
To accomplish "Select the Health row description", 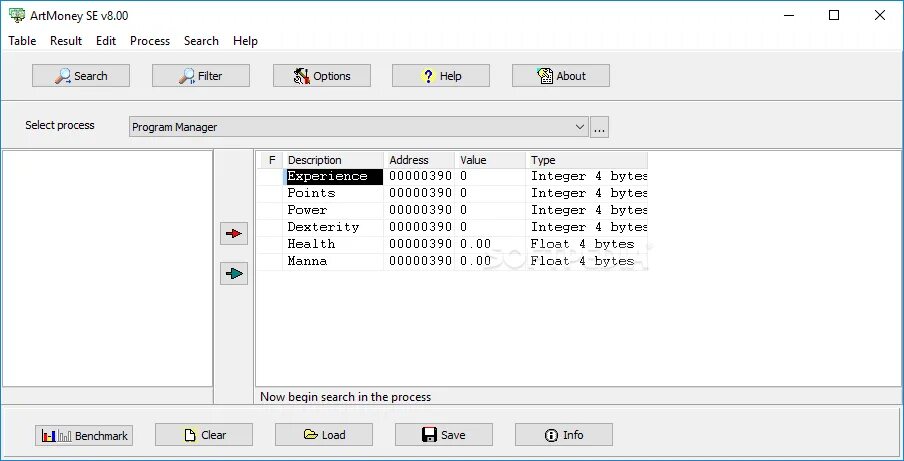I will (x=333, y=244).
